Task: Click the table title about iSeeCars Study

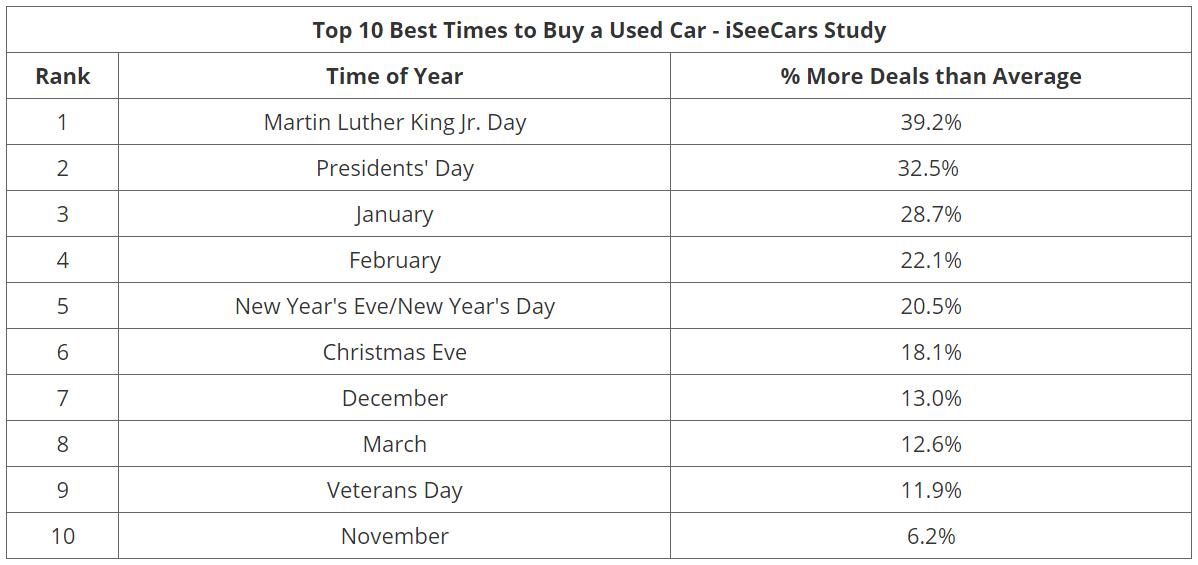Action: (599, 30)
